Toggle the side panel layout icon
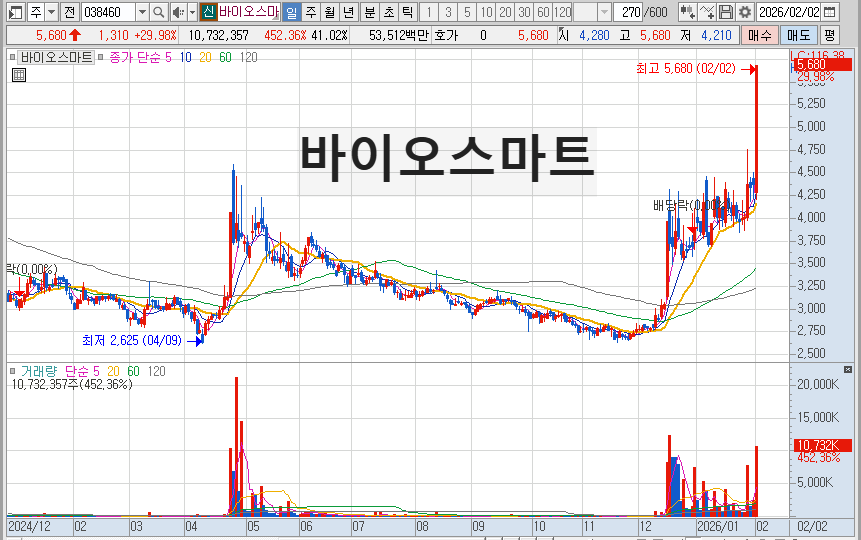The image size is (861, 540). click(16, 12)
